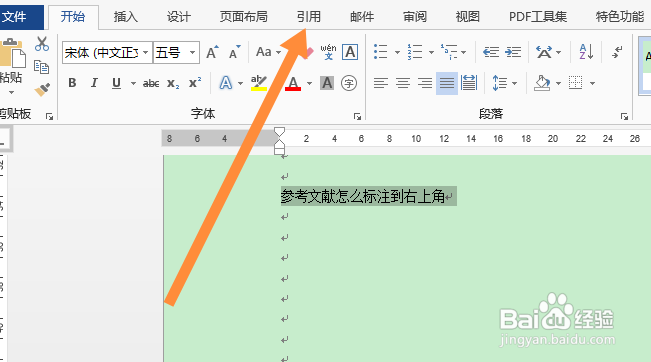Click shading paint bucket icon
The image size is (651, 362).
542,83
